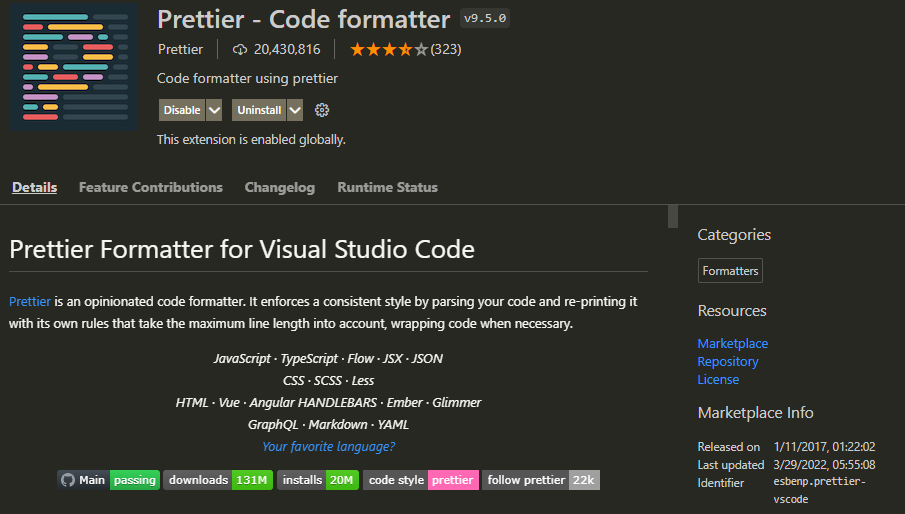Click the downloads 131M badge
The width and height of the screenshot is (905, 514).
[x=218, y=480]
